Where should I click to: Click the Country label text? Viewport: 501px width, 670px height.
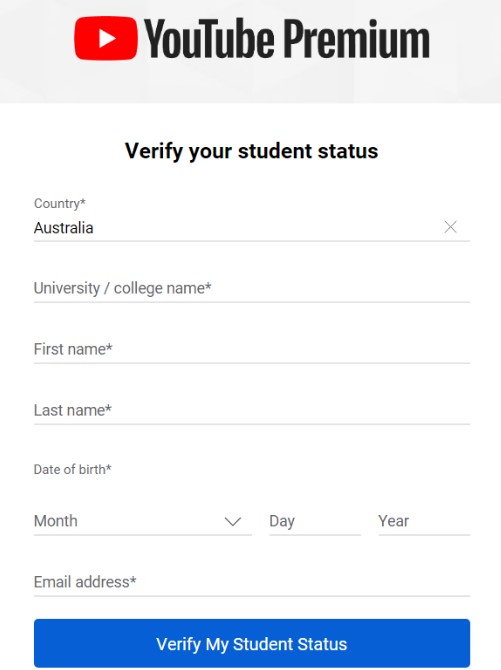pos(59,203)
